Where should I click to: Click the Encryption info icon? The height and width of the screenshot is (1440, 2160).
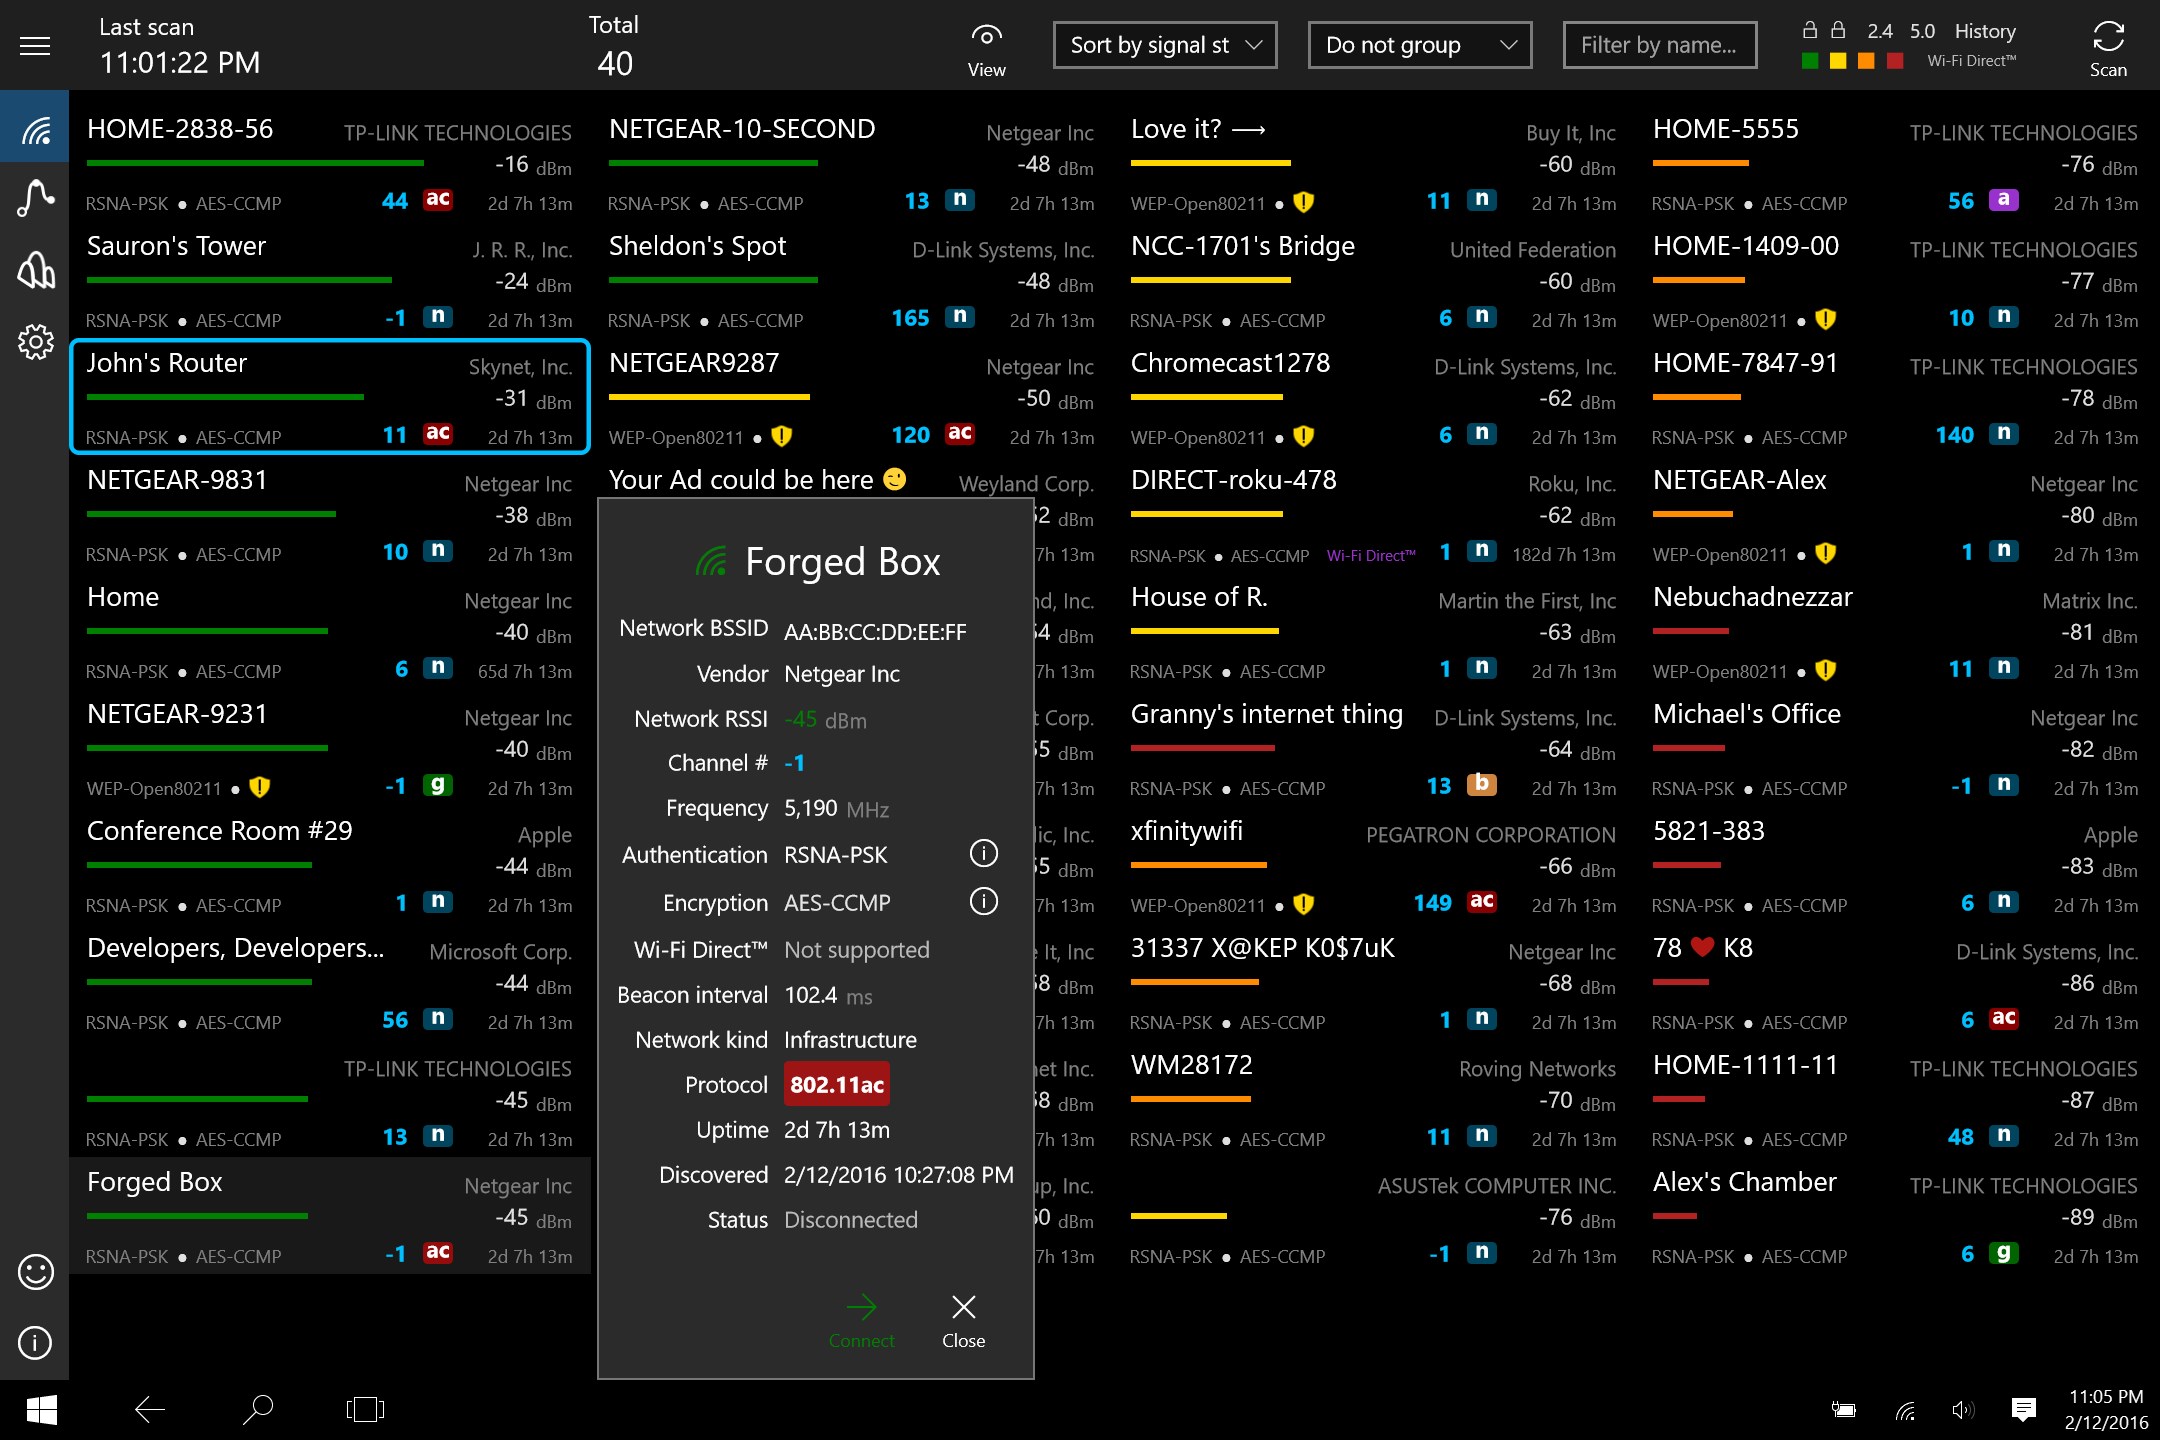(983, 901)
